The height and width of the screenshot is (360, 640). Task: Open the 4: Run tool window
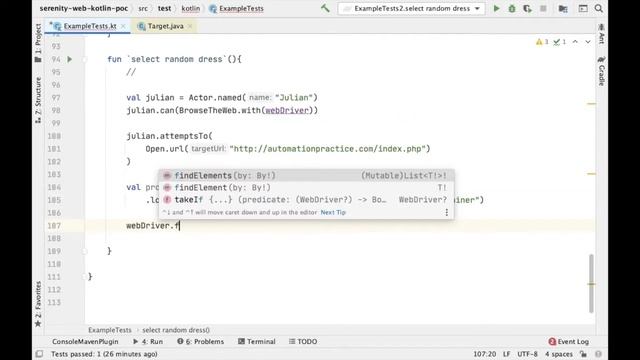[148, 342]
